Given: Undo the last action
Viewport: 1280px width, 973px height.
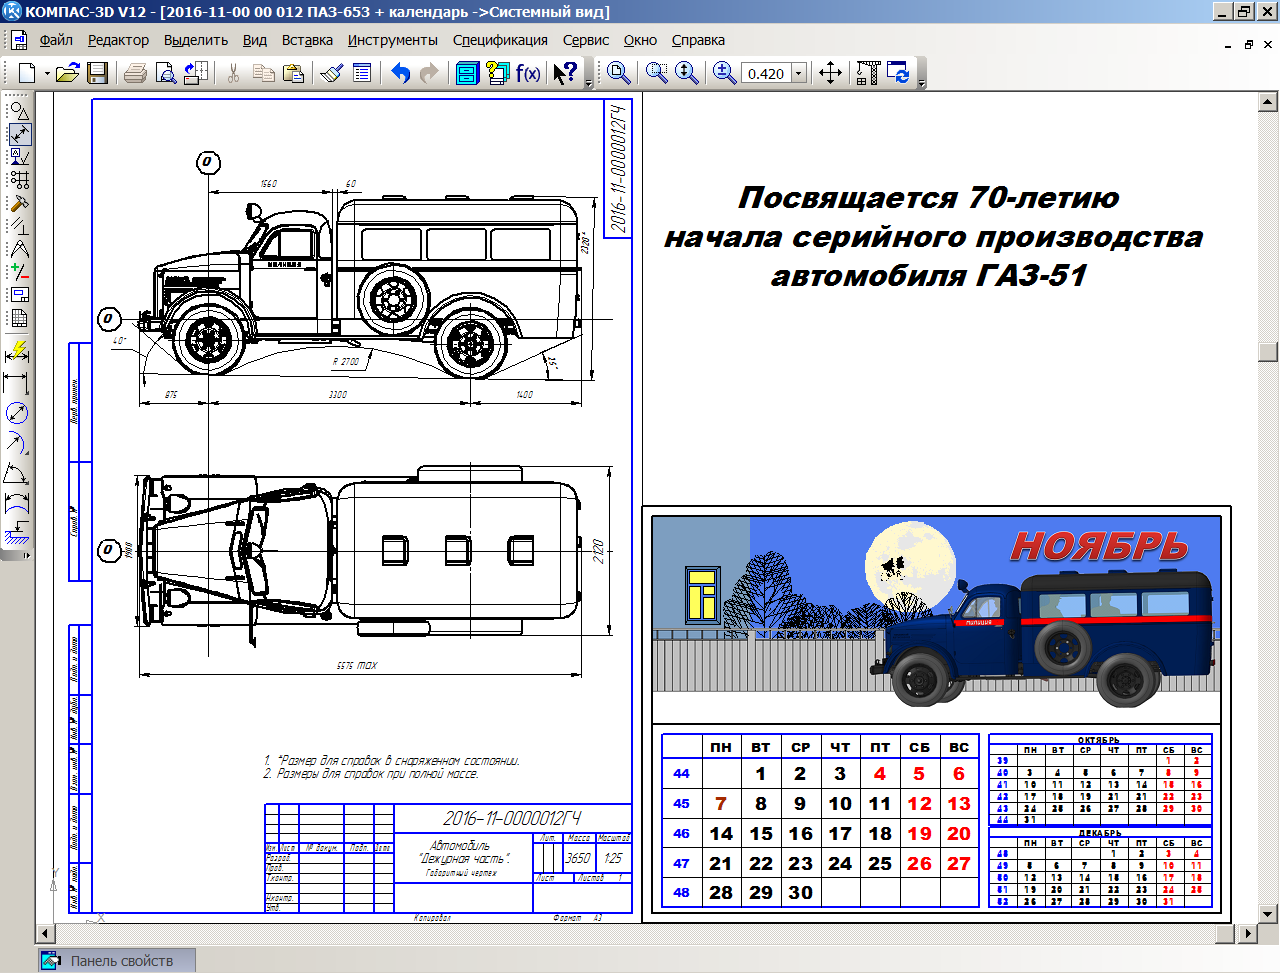Looking at the screenshot, I should point(400,73).
